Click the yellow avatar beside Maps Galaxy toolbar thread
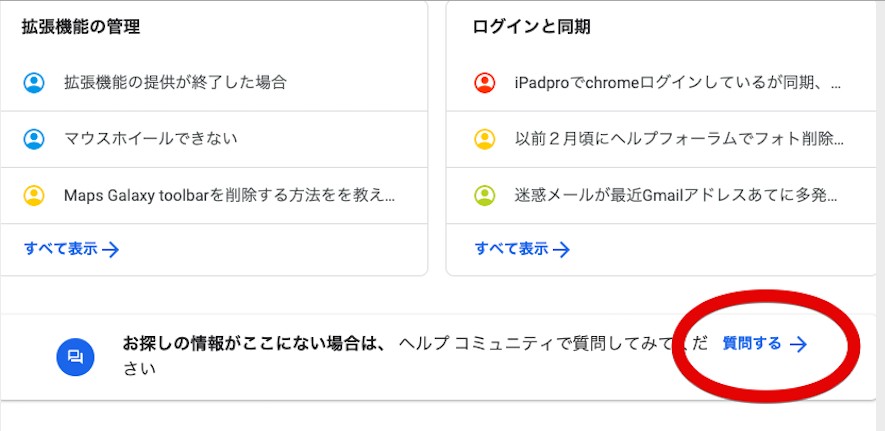The image size is (885, 431). coord(34,195)
